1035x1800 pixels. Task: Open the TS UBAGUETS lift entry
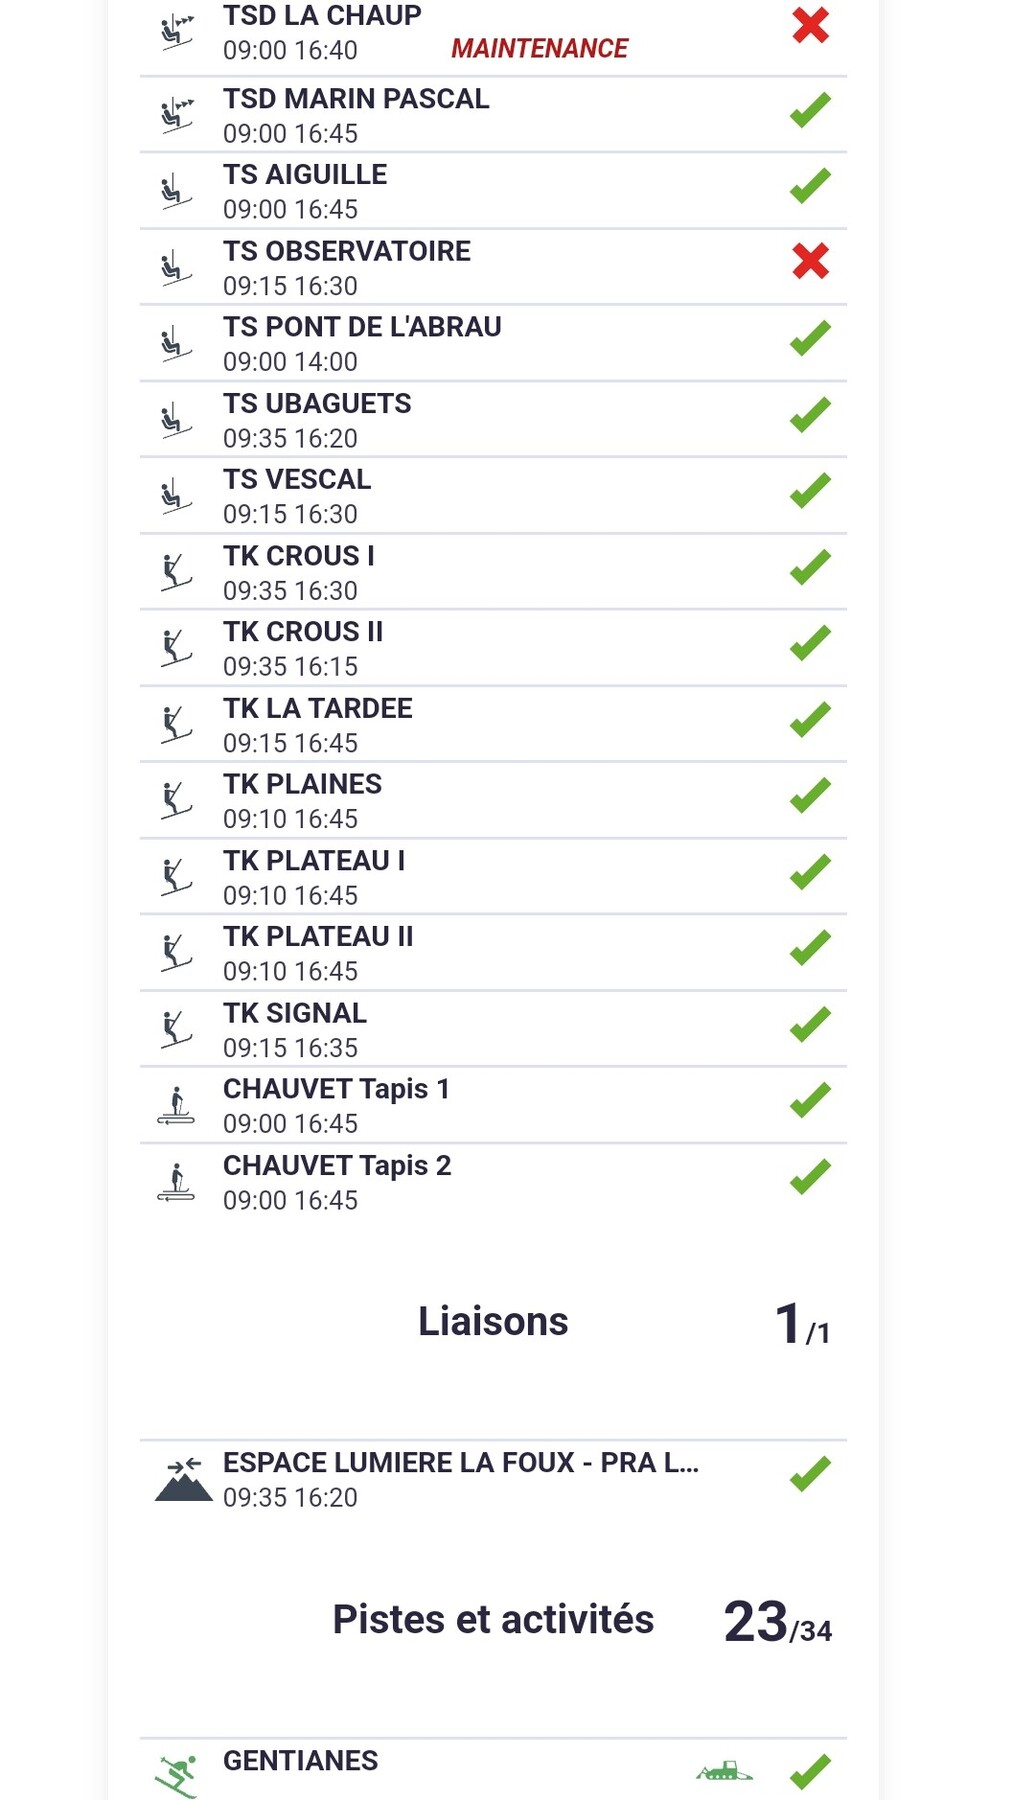[x=317, y=419]
